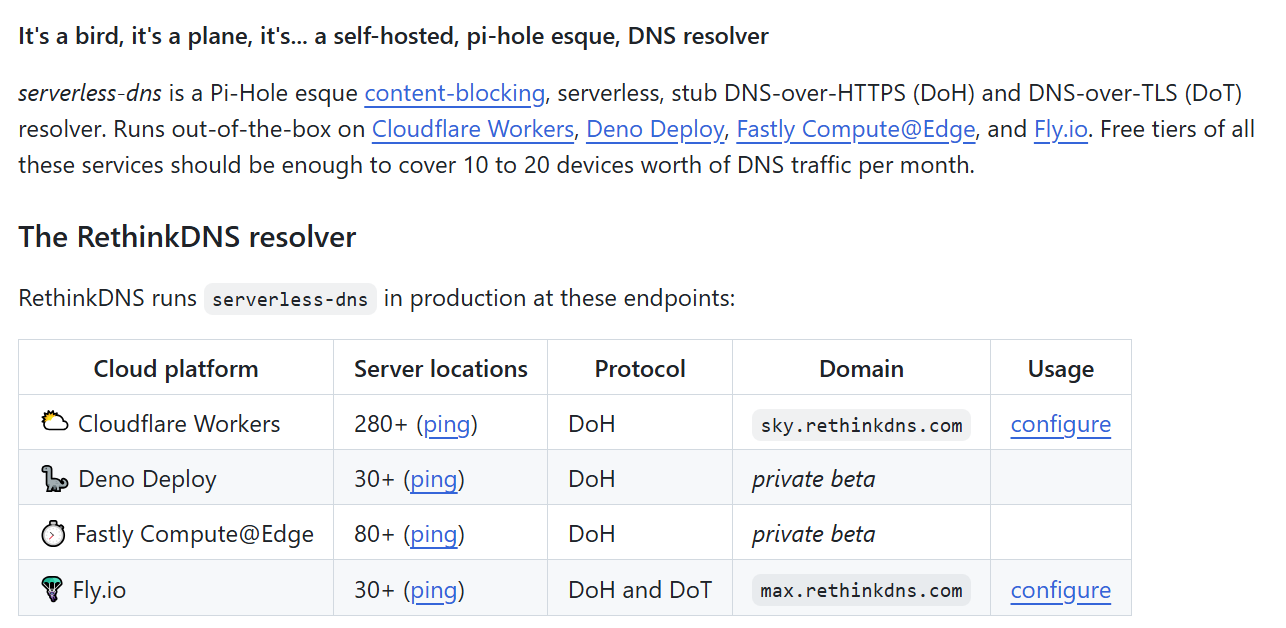The height and width of the screenshot is (628, 1286).
Task: Click the 'Usage' column header
Action: tap(1061, 369)
